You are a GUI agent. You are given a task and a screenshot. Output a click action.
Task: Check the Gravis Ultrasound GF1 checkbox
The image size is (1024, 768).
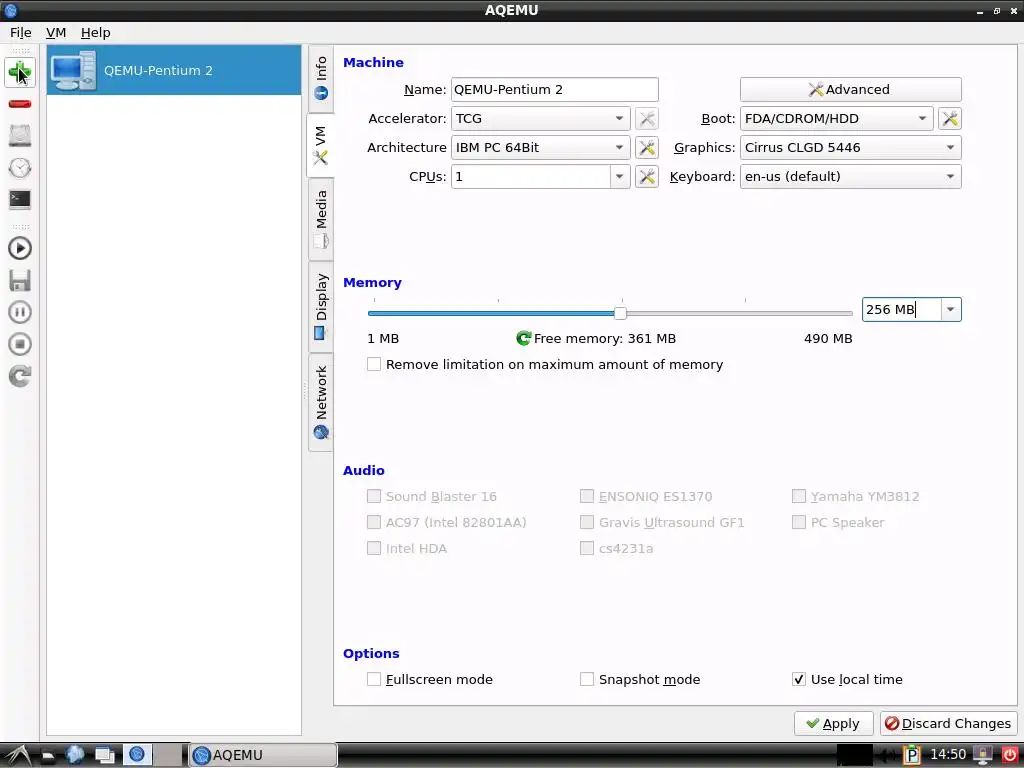pos(586,522)
